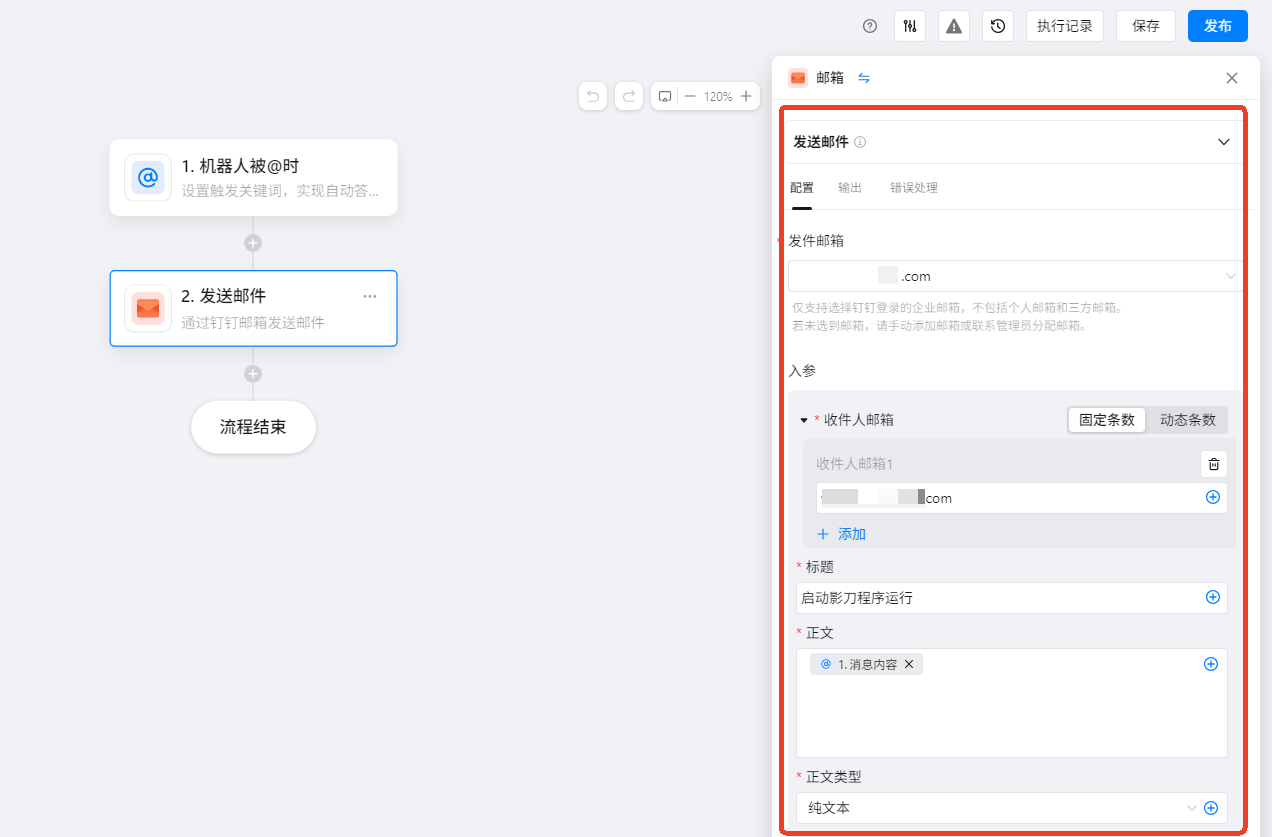Redo the last canvas change
1272x837 pixels.
pos(629,96)
